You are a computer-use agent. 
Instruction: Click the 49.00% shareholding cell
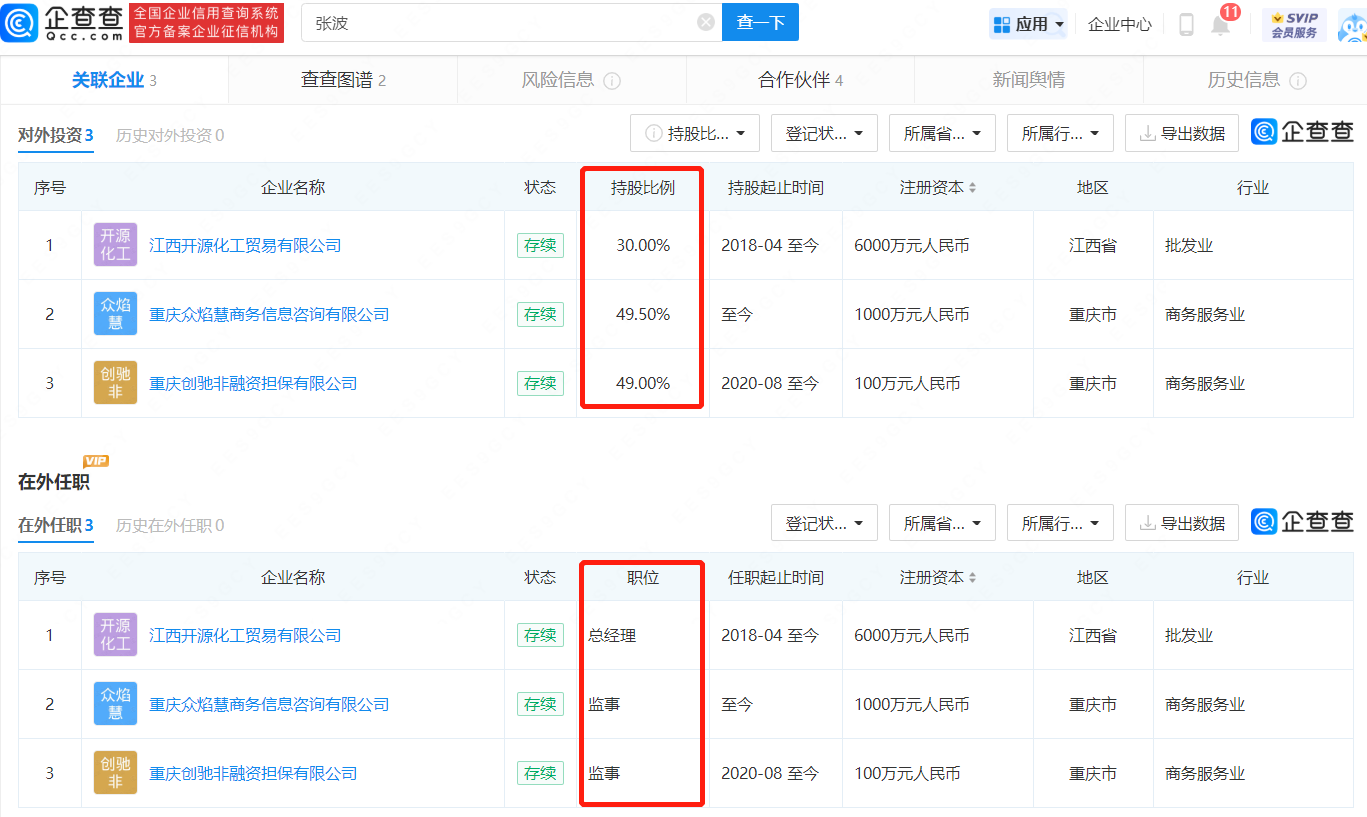[x=643, y=383]
